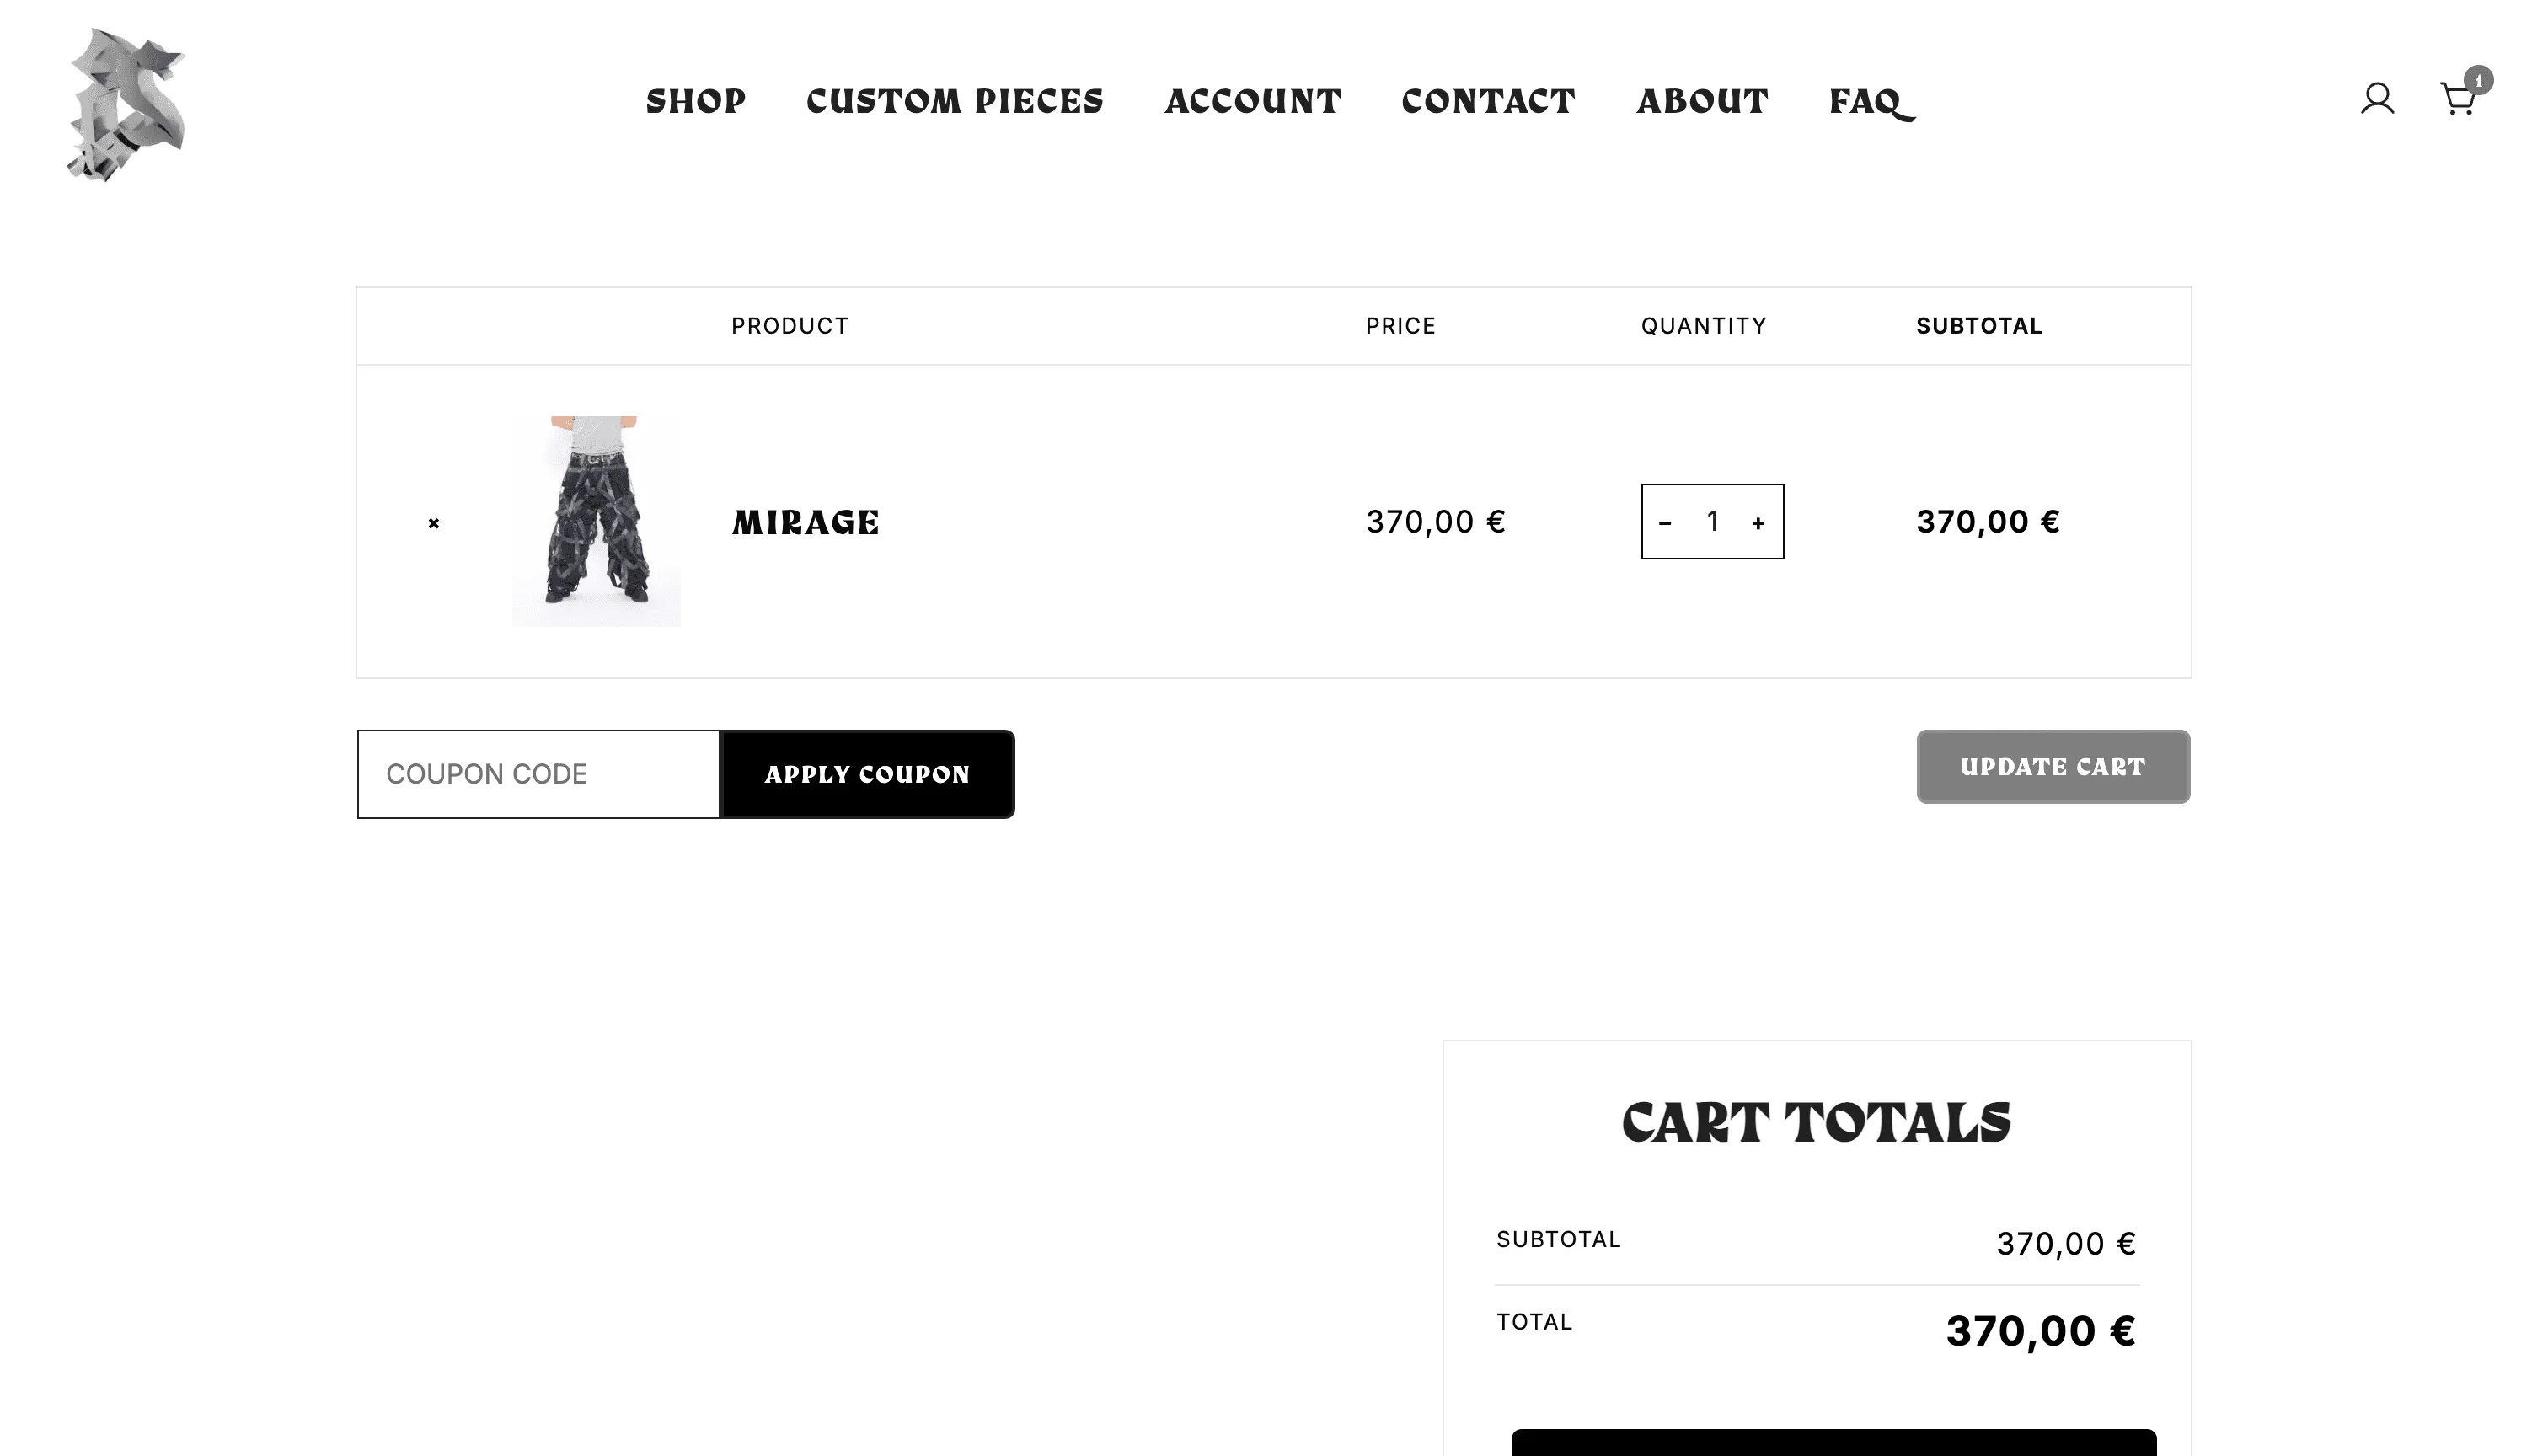This screenshot has width=2548, height=1456.
Task: Open the Mirage product thumbnail
Action: [596, 521]
